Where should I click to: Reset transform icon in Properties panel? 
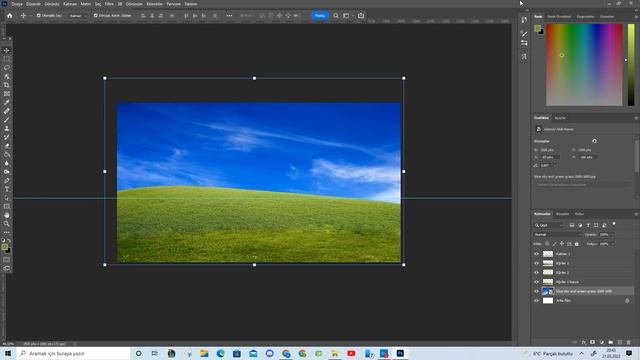tap(594, 141)
